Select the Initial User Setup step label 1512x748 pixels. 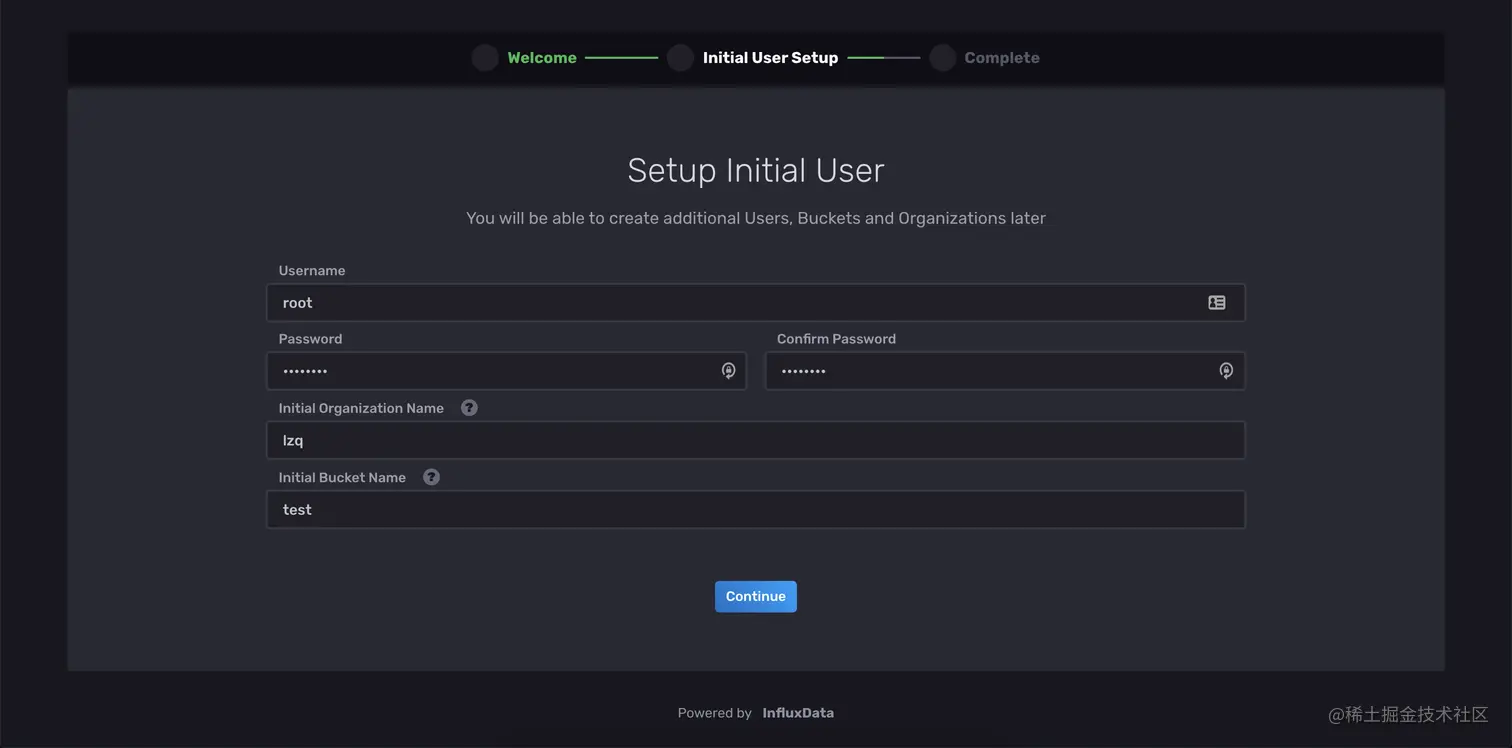click(x=770, y=58)
